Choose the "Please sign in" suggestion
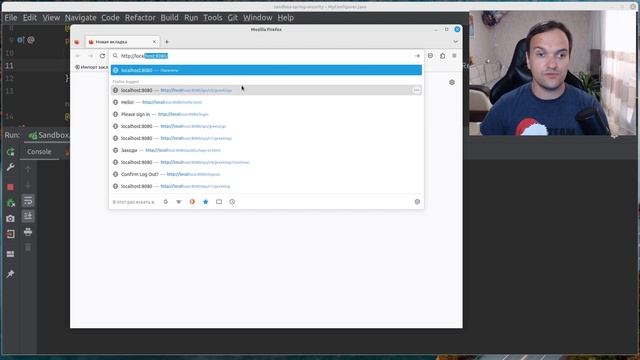Image resolution: width=640 pixels, height=360 pixels. 266,114
